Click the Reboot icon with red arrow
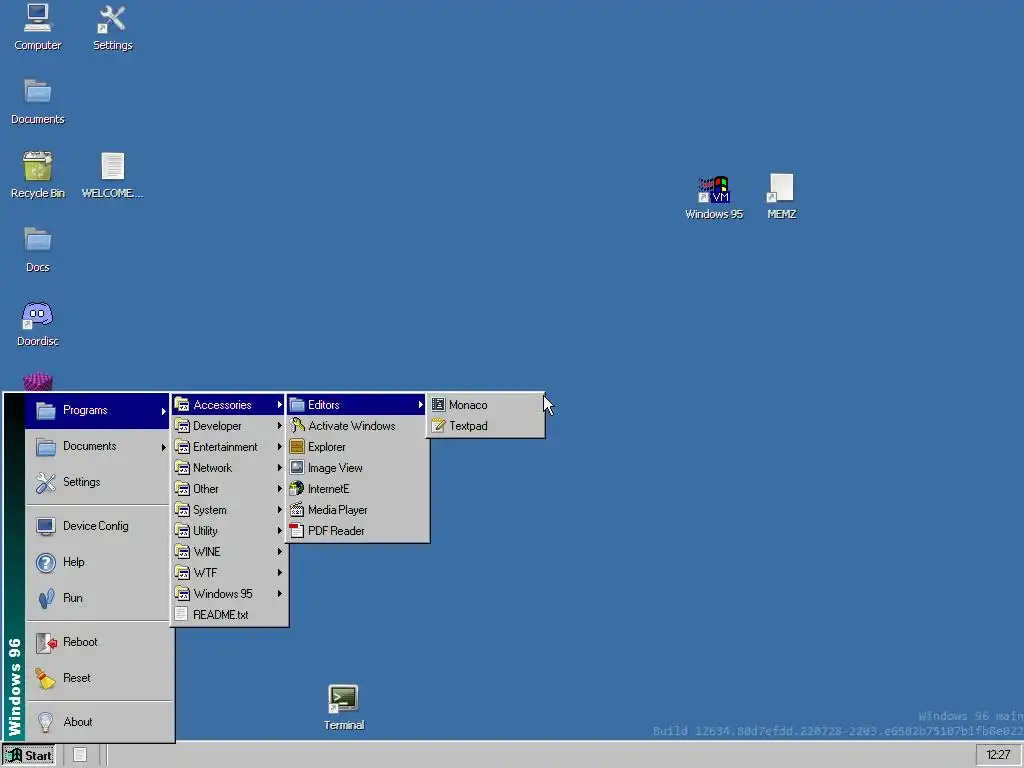The width and height of the screenshot is (1024, 768). tap(46, 643)
